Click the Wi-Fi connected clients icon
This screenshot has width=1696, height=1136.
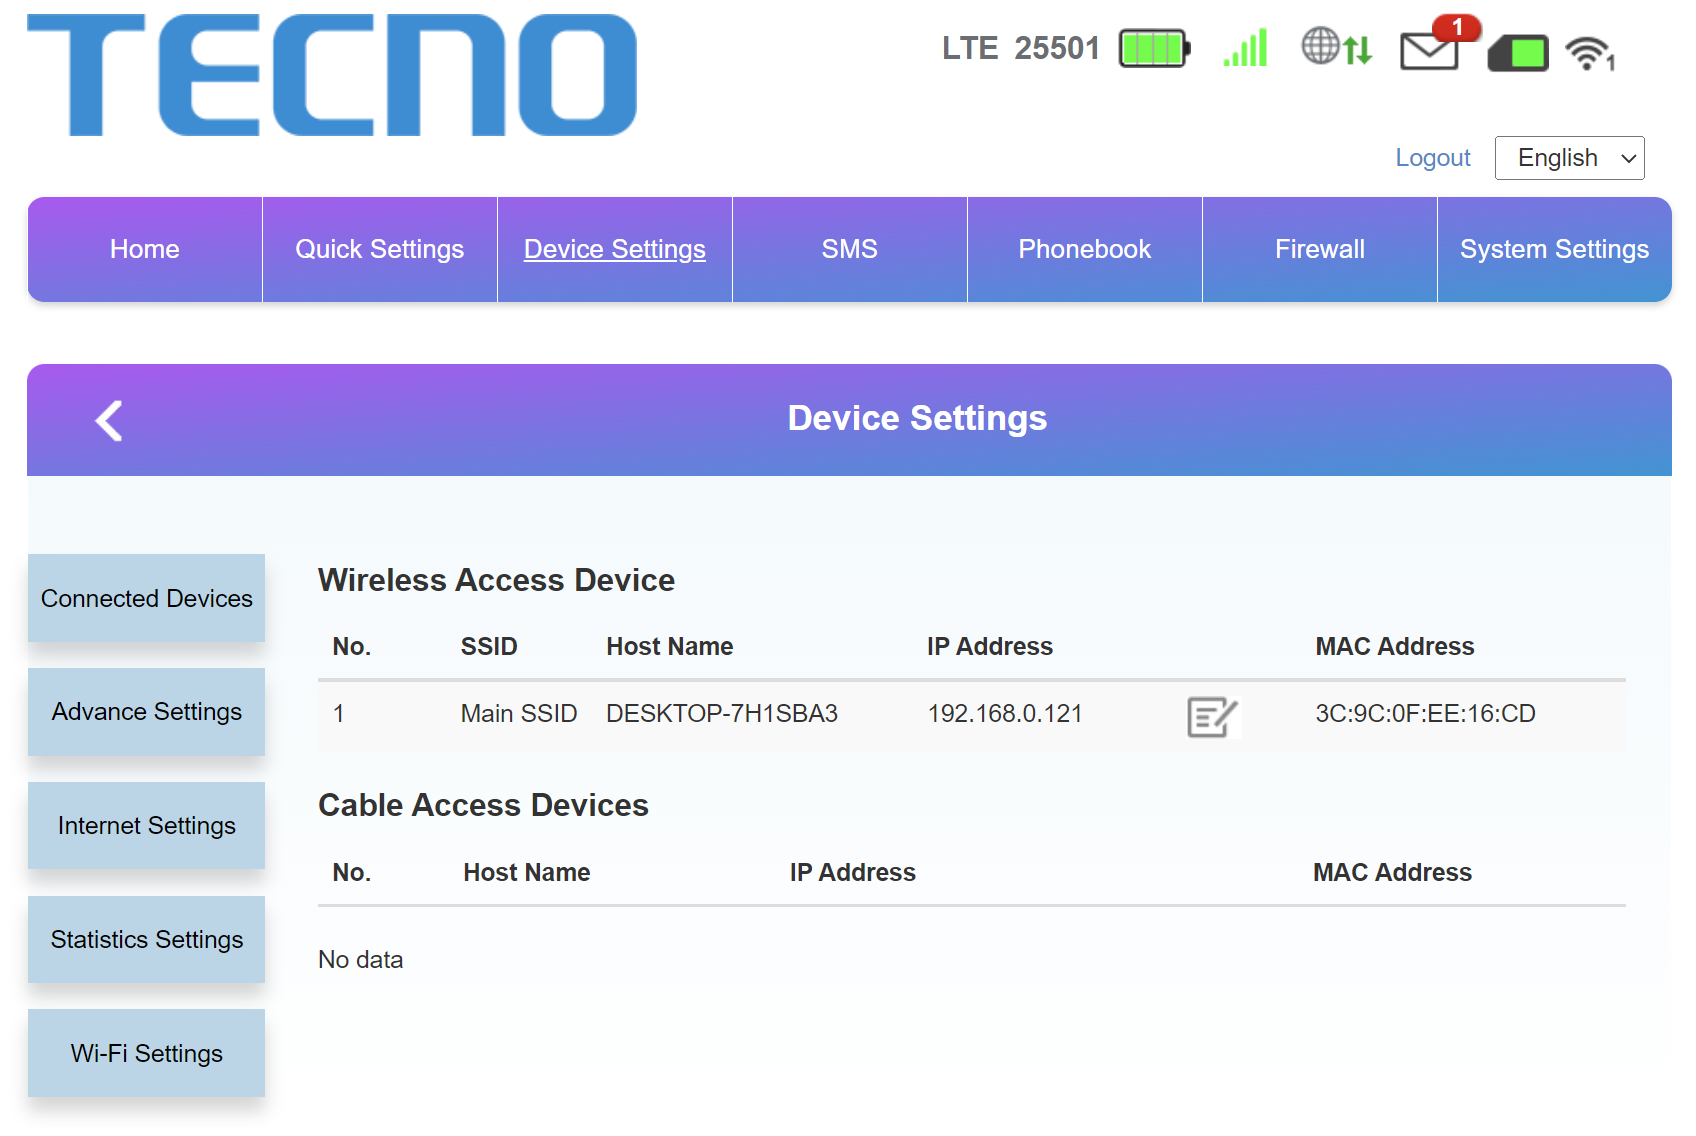pyautogui.click(x=1590, y=53)
